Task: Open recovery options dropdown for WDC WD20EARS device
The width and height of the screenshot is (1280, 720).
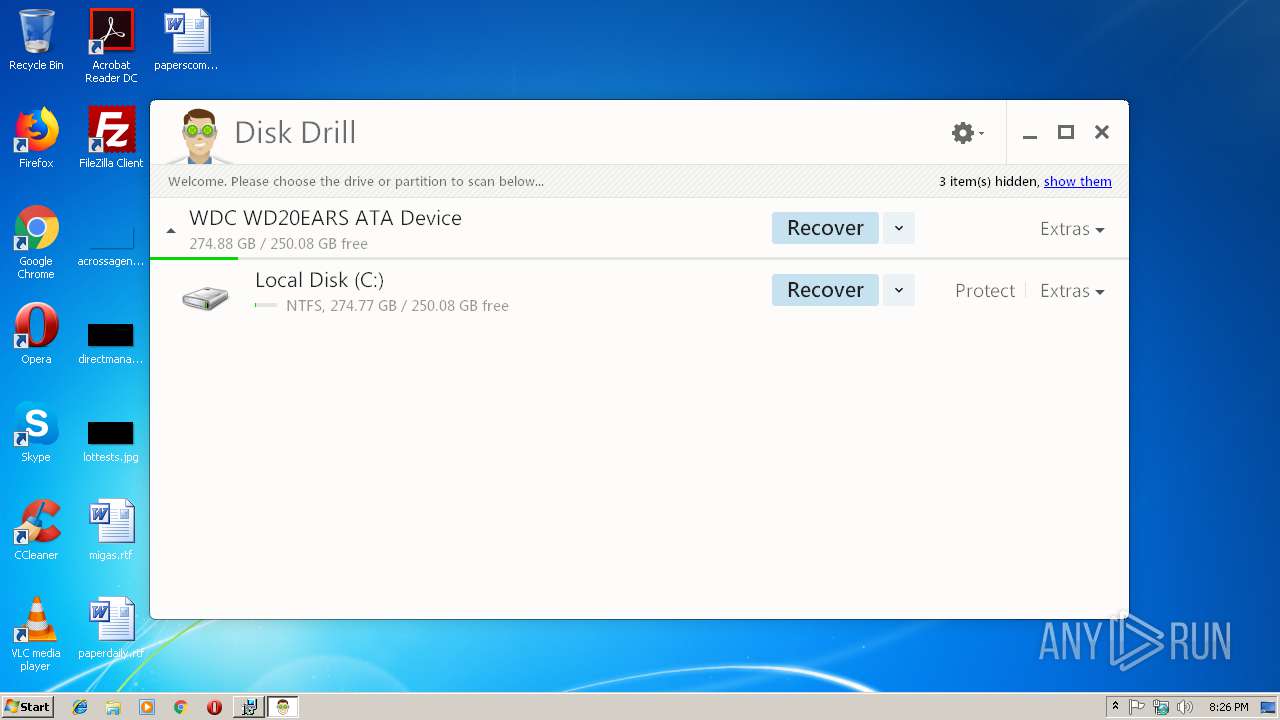Action: 898,228
